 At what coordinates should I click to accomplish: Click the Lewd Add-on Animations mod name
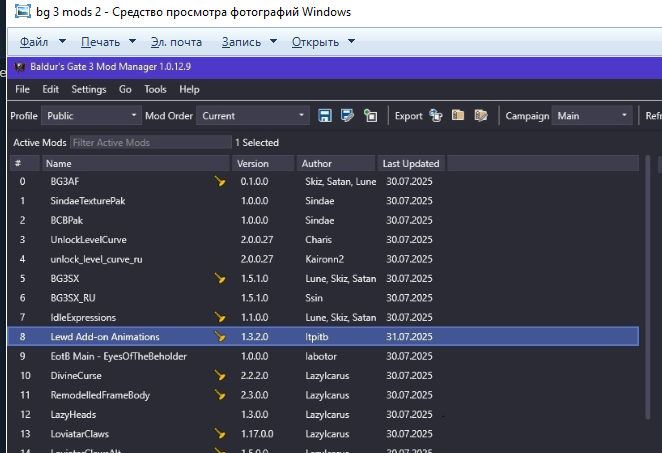pyautogui.click(x=105, y=337)
